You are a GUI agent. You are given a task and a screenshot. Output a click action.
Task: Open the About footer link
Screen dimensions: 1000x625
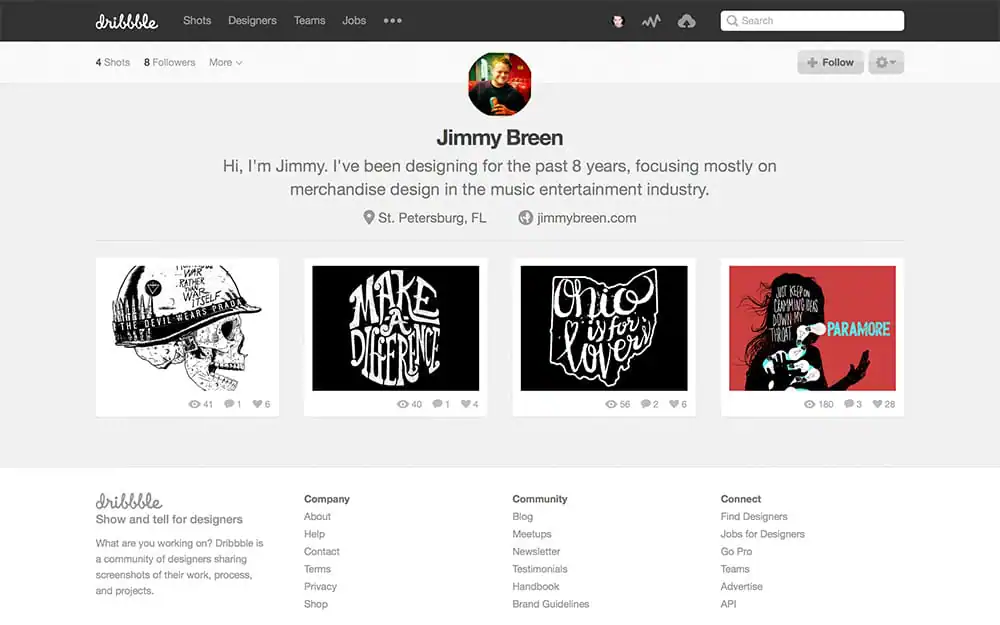pos(317,517)
